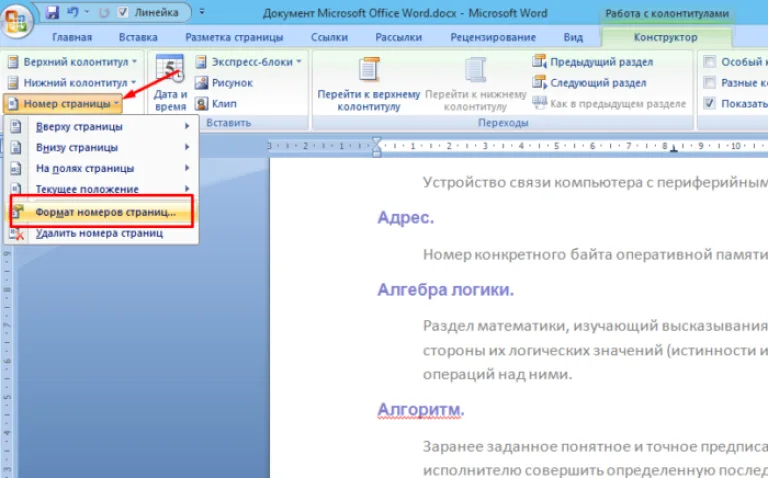This screenshot has width=768, height=478.
Task: Click the heading Алгоритм. in document
Action: coord(420,409)
